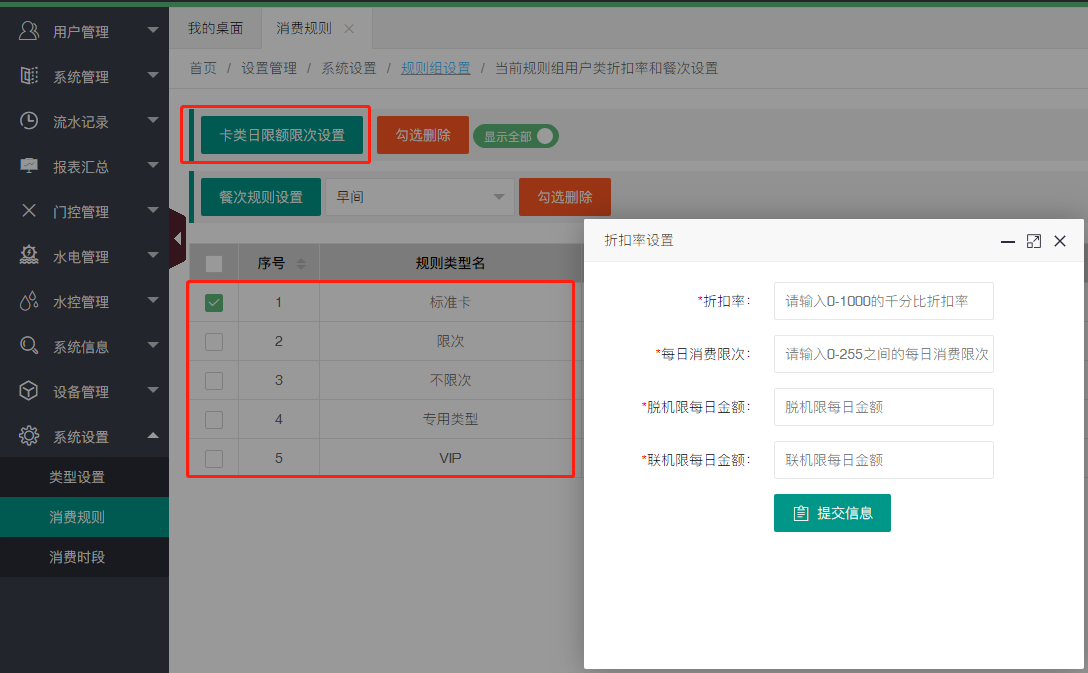Open the 门控管理 section icon
Screen dimensions: 1088x673
pyautogui.click(x=27, y=210)
